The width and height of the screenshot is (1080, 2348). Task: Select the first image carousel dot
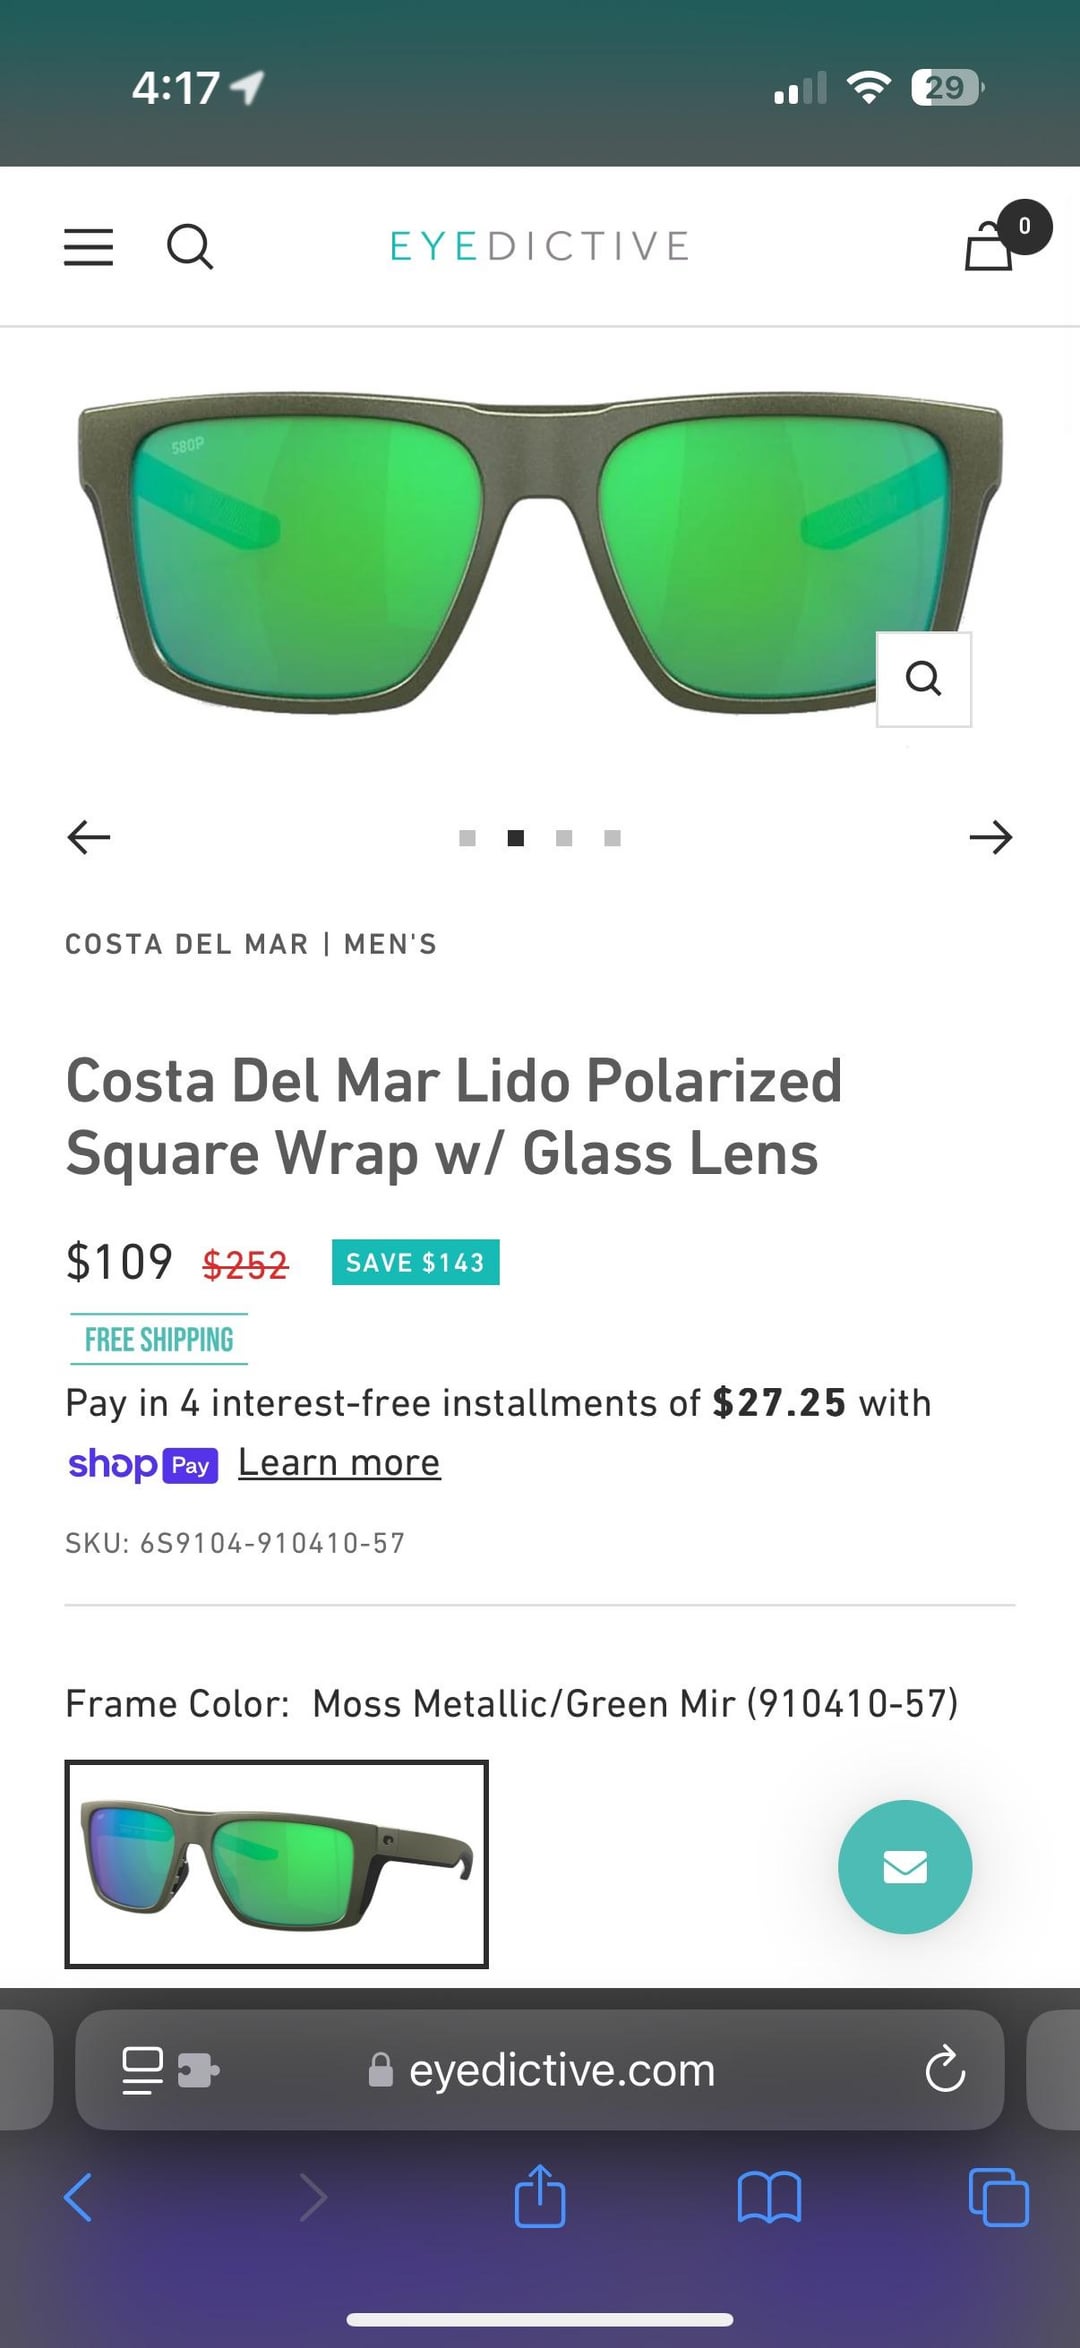(467, 838)
